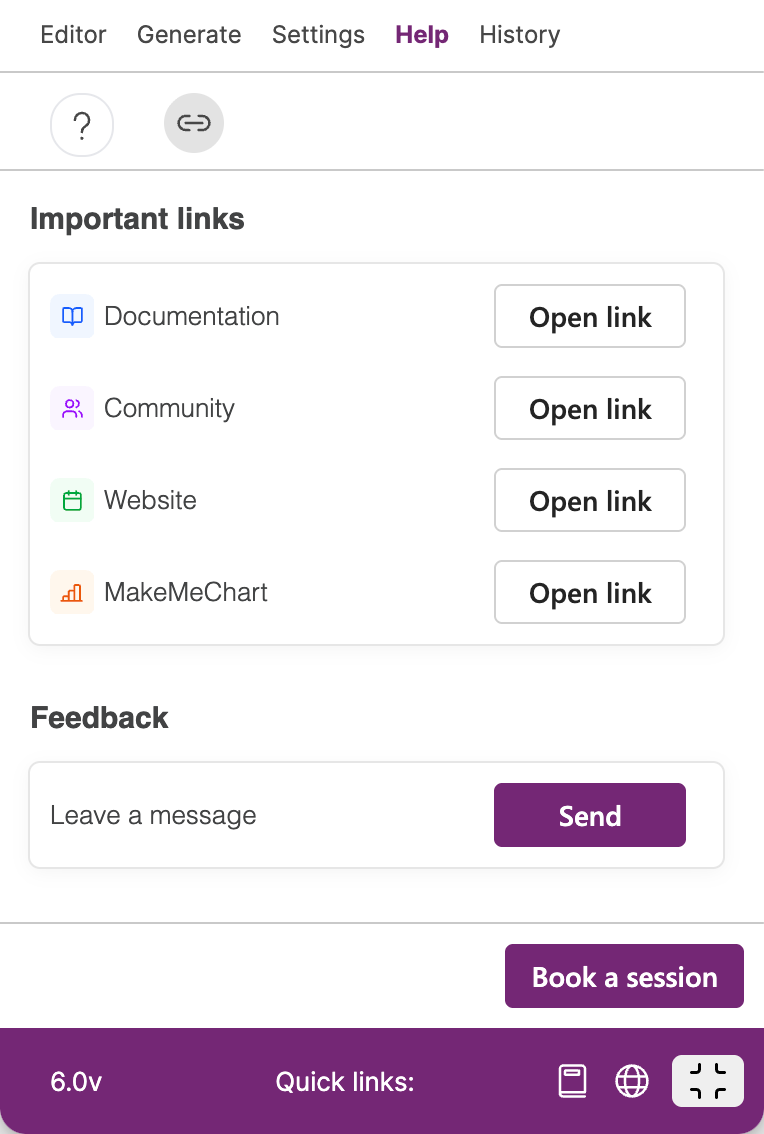Open the globe quick link icon
The width and height of the screenshot is (764, 1134).
click(x=632, y=1081)
